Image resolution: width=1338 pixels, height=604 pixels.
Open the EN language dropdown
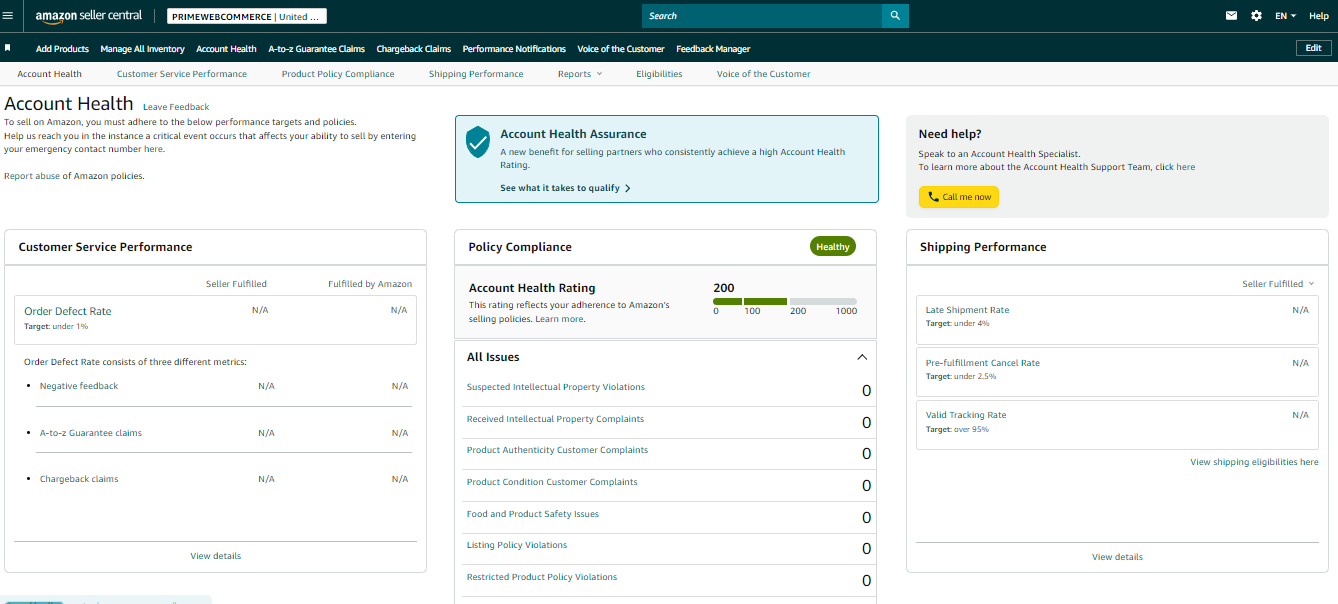1285,16
